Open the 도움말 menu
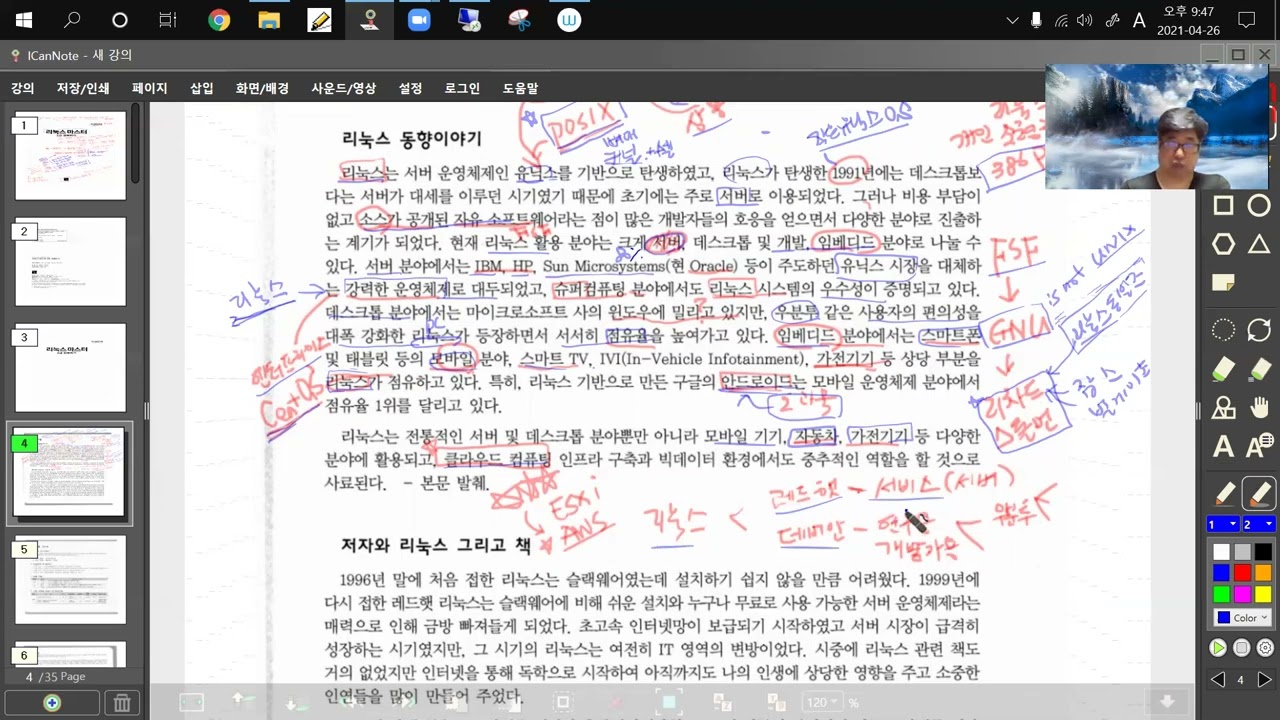 [x=520, y=88]
